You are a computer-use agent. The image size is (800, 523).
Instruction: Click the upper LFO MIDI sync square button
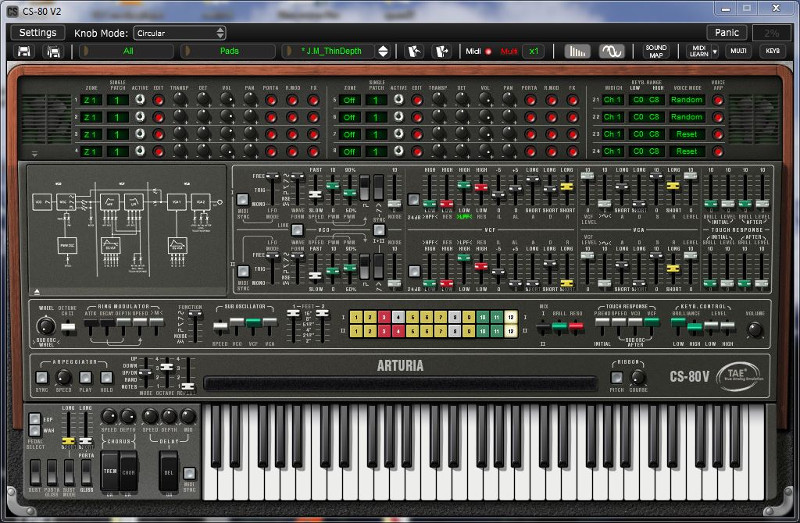tap(243, 200)
